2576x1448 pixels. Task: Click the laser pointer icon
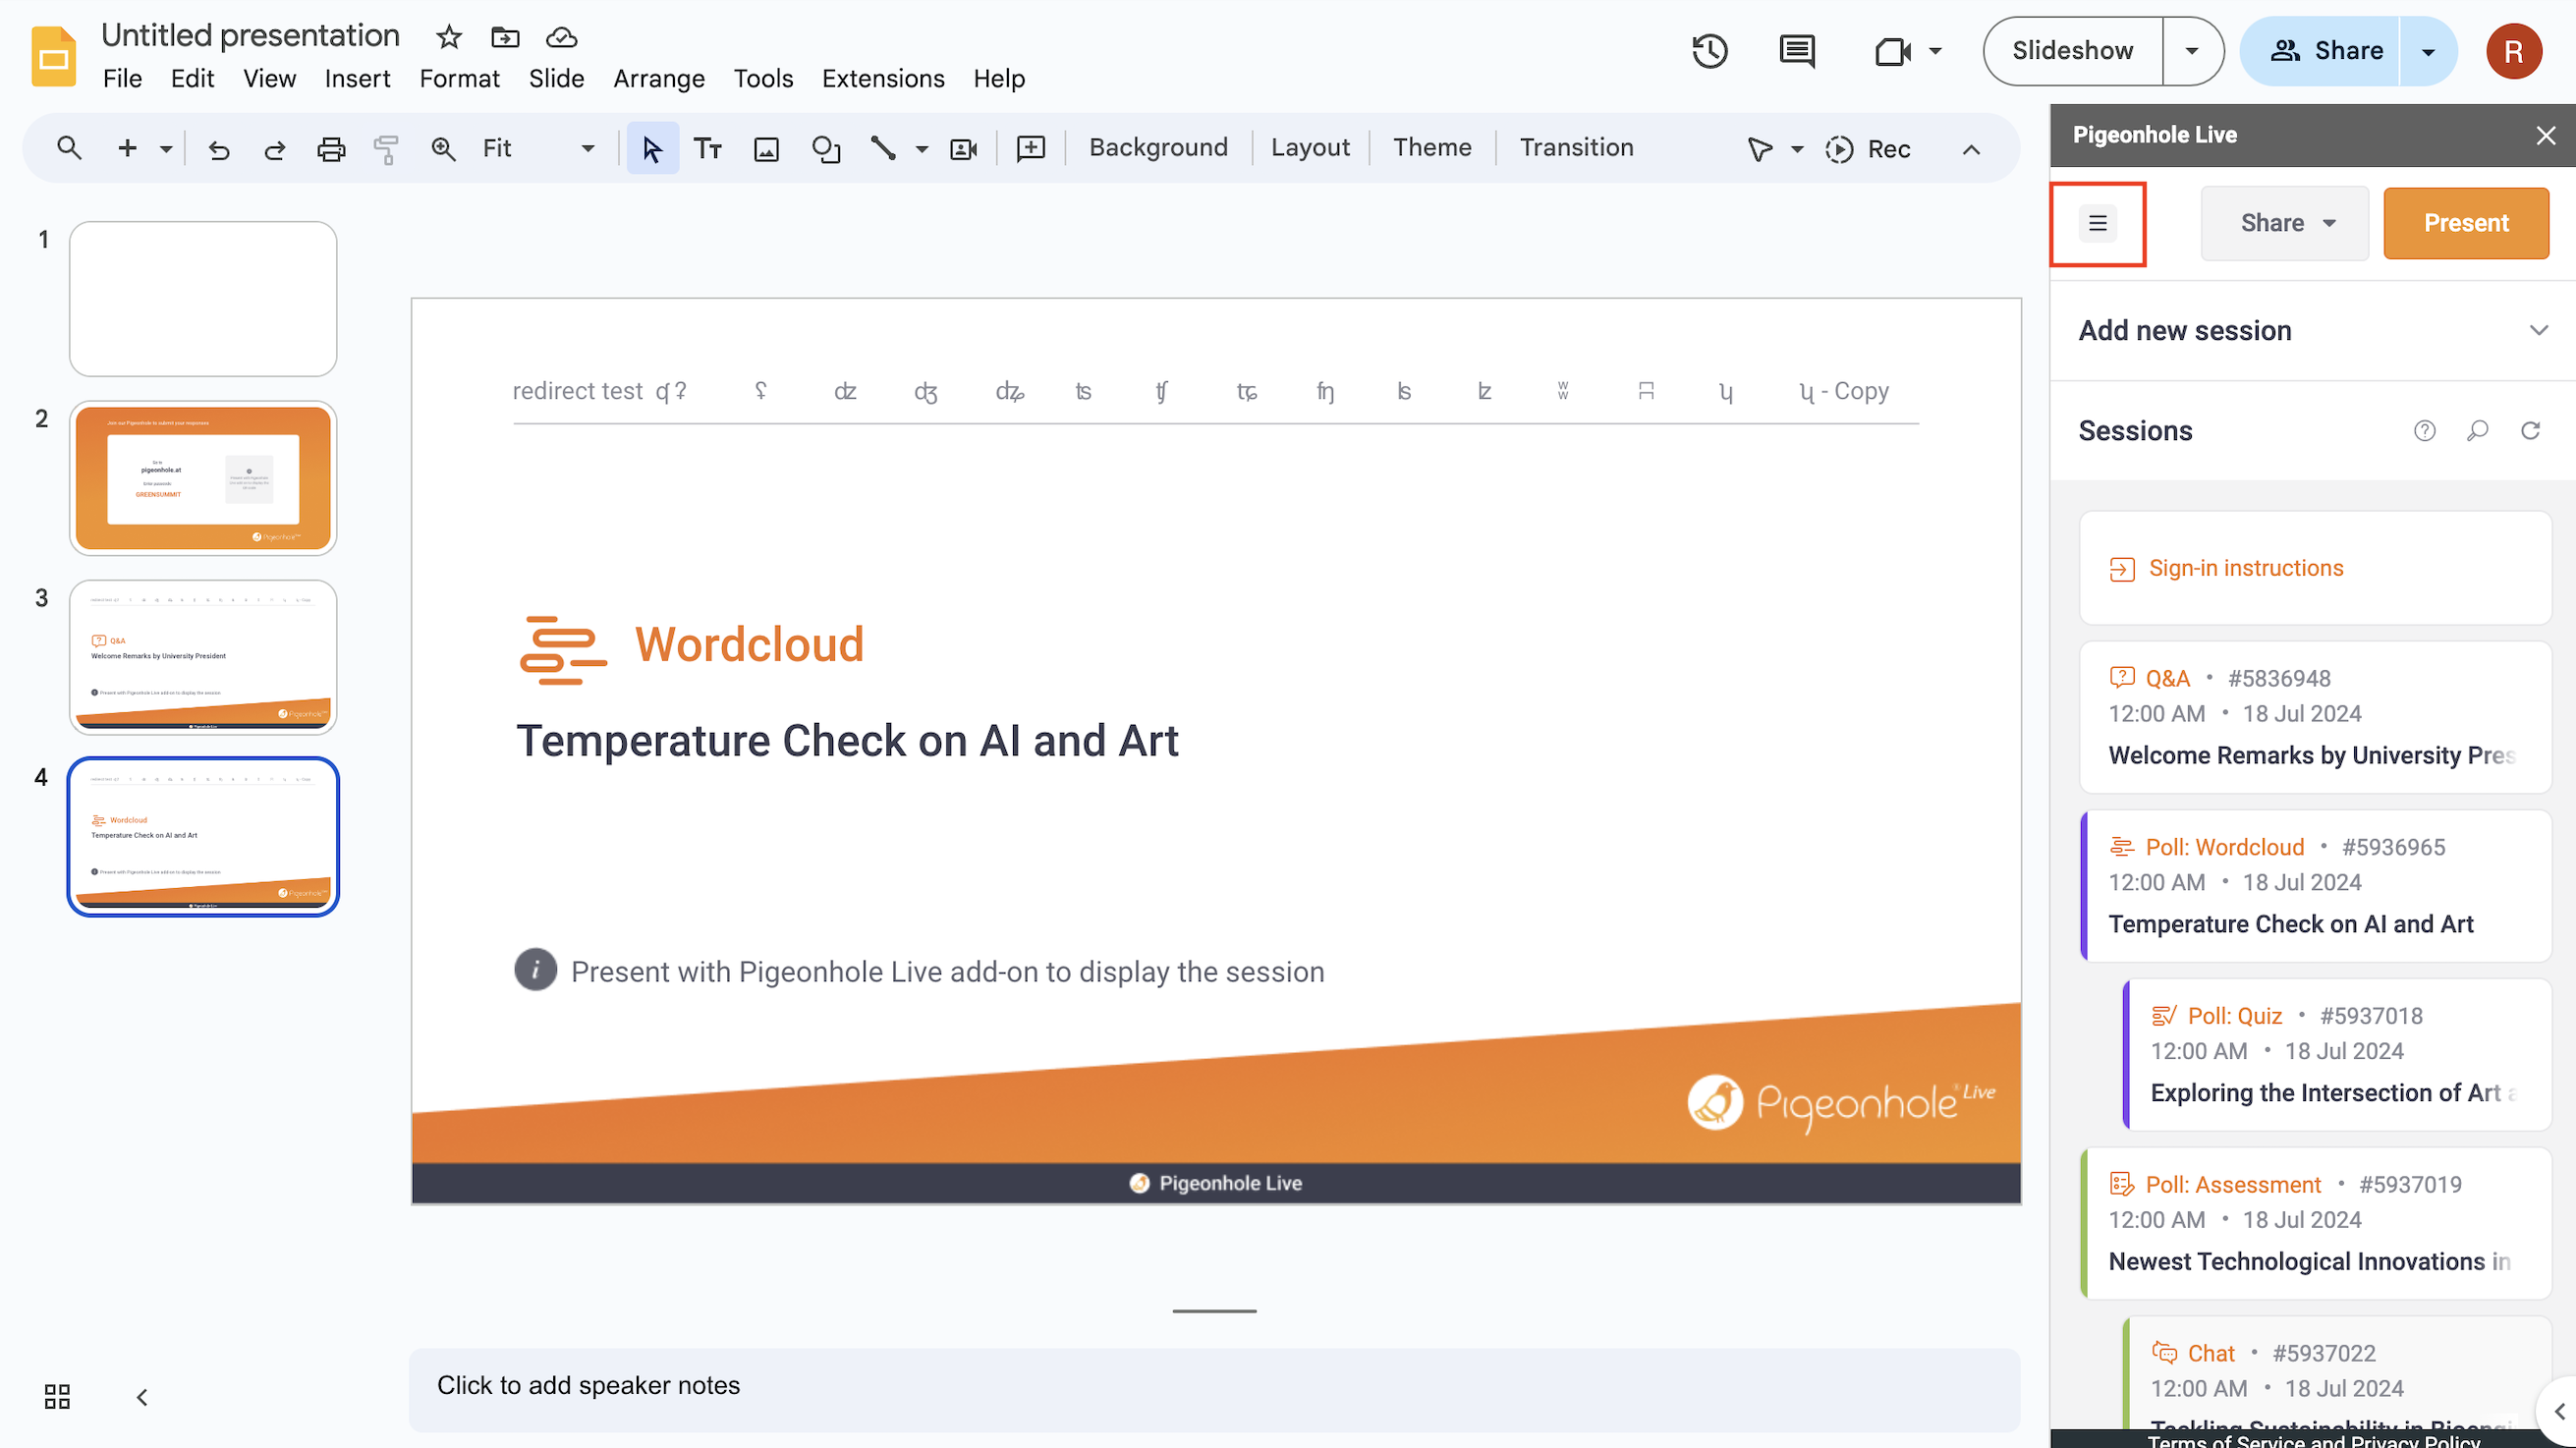1760,149
